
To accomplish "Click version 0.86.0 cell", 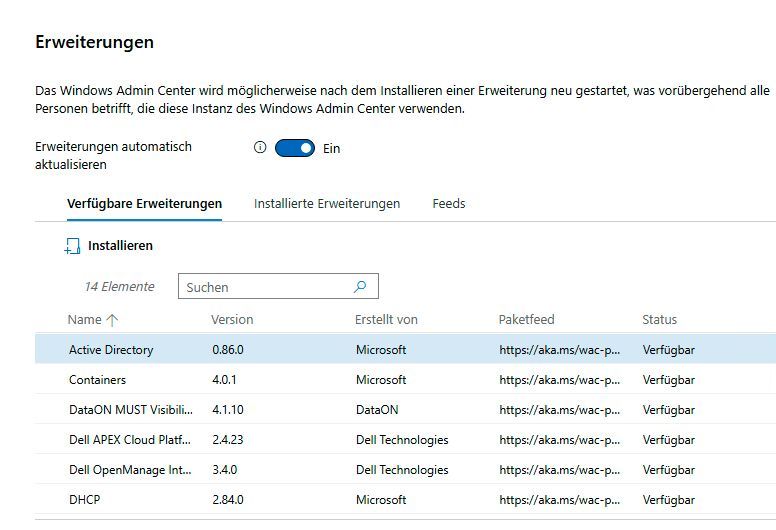I will click(x=228, y=350).
